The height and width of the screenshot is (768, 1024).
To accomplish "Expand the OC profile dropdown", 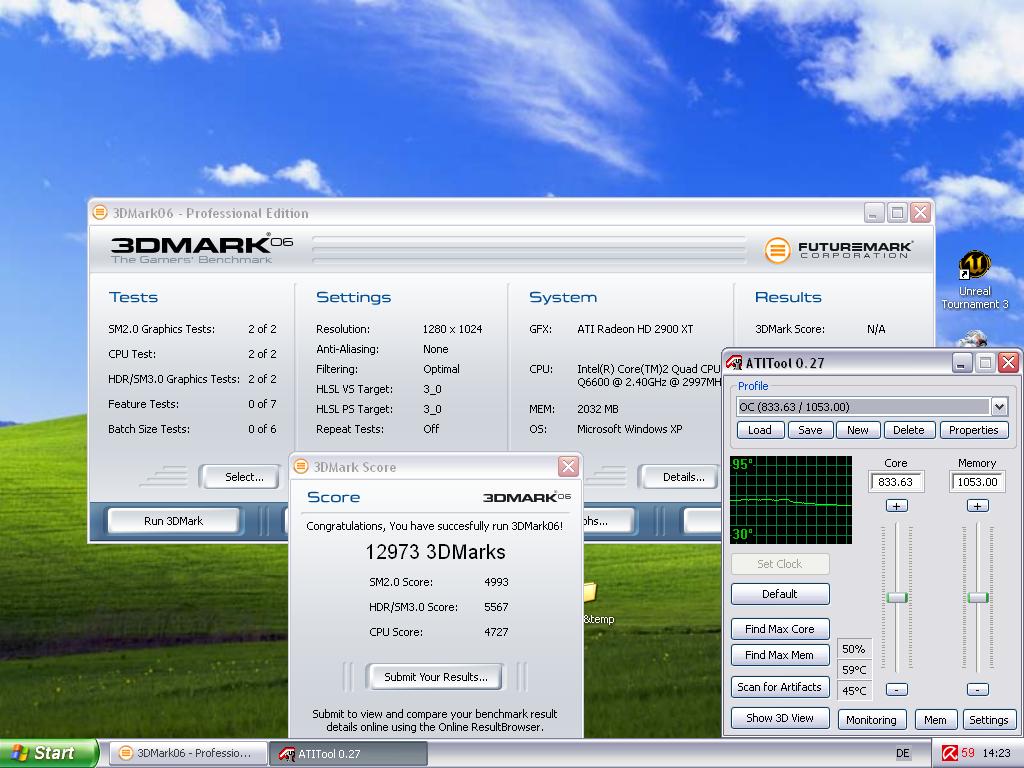I will click(999, 407).
